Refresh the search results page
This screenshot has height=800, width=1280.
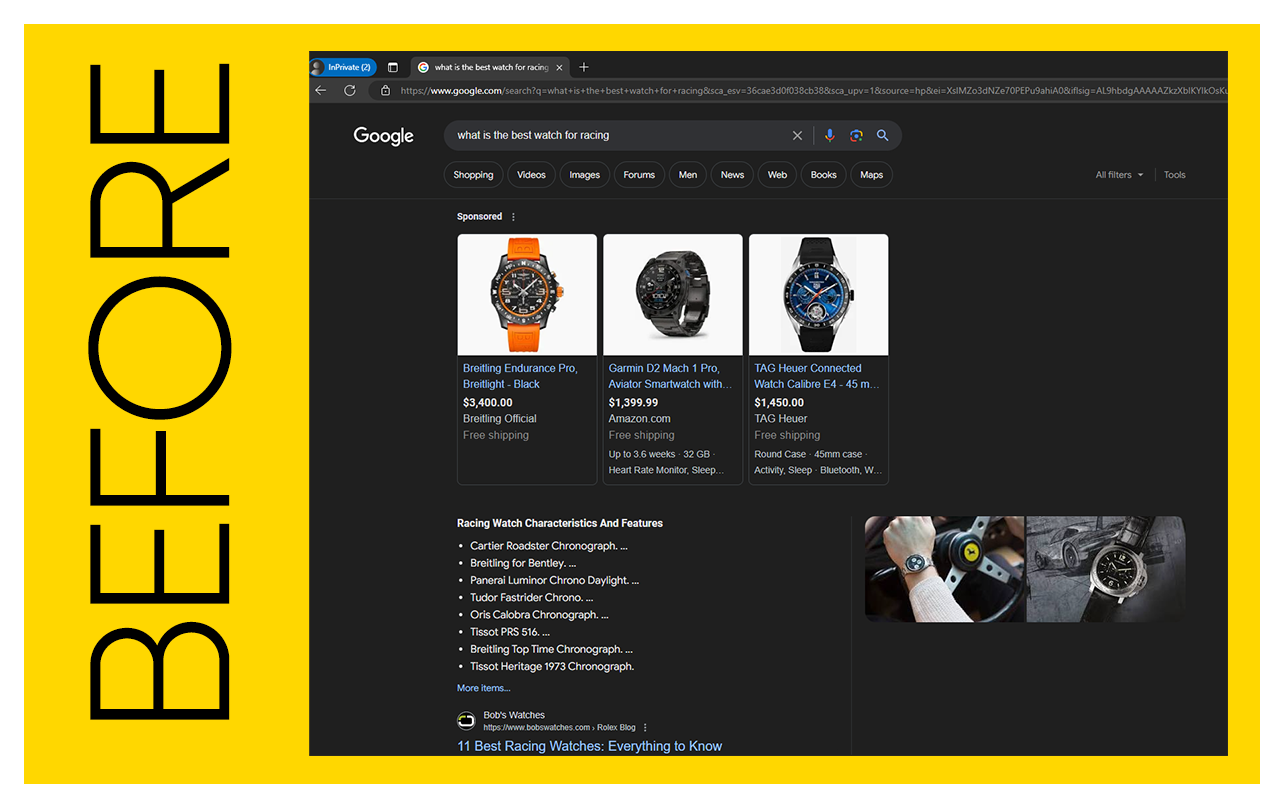(x=348, y=90)
